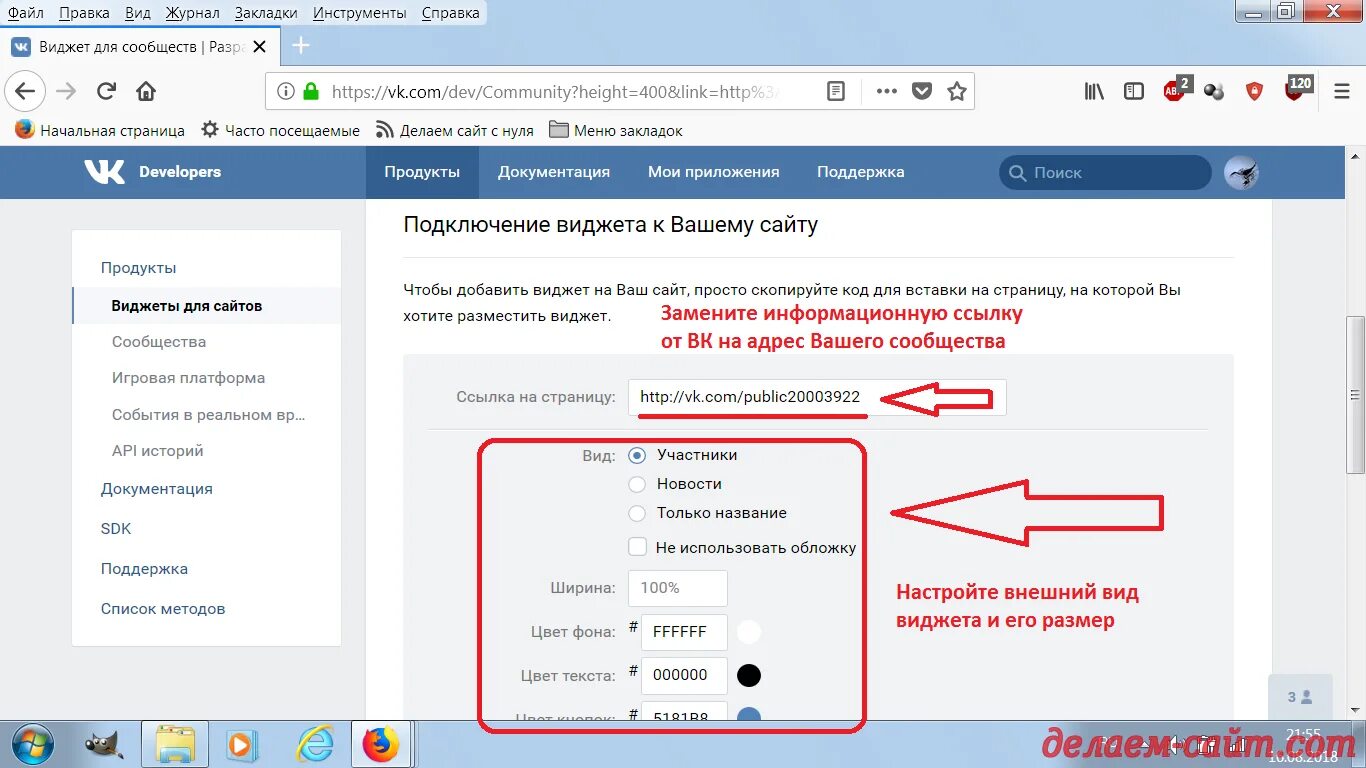Open the Adblock Plus extension icon

pos(1175,90)
